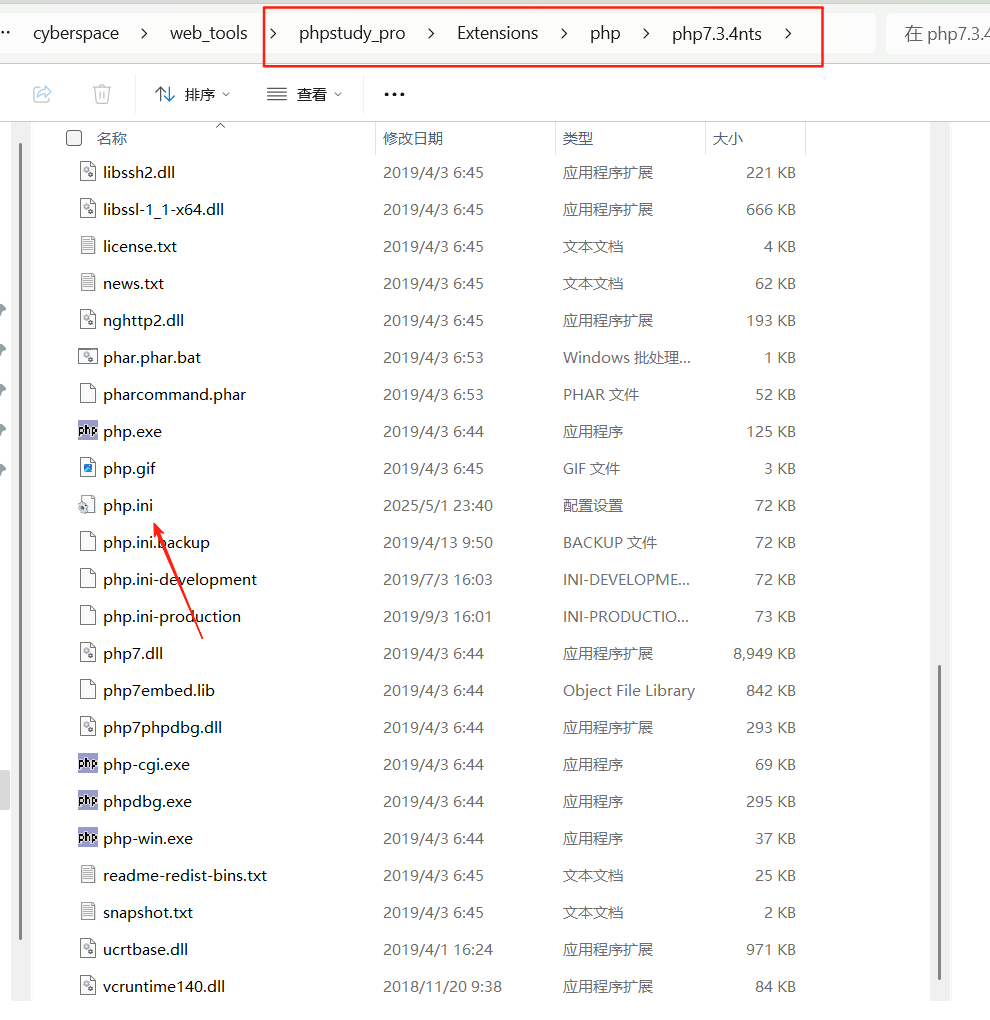
Task: Select the file name php.exe
Action: point(132,432)
